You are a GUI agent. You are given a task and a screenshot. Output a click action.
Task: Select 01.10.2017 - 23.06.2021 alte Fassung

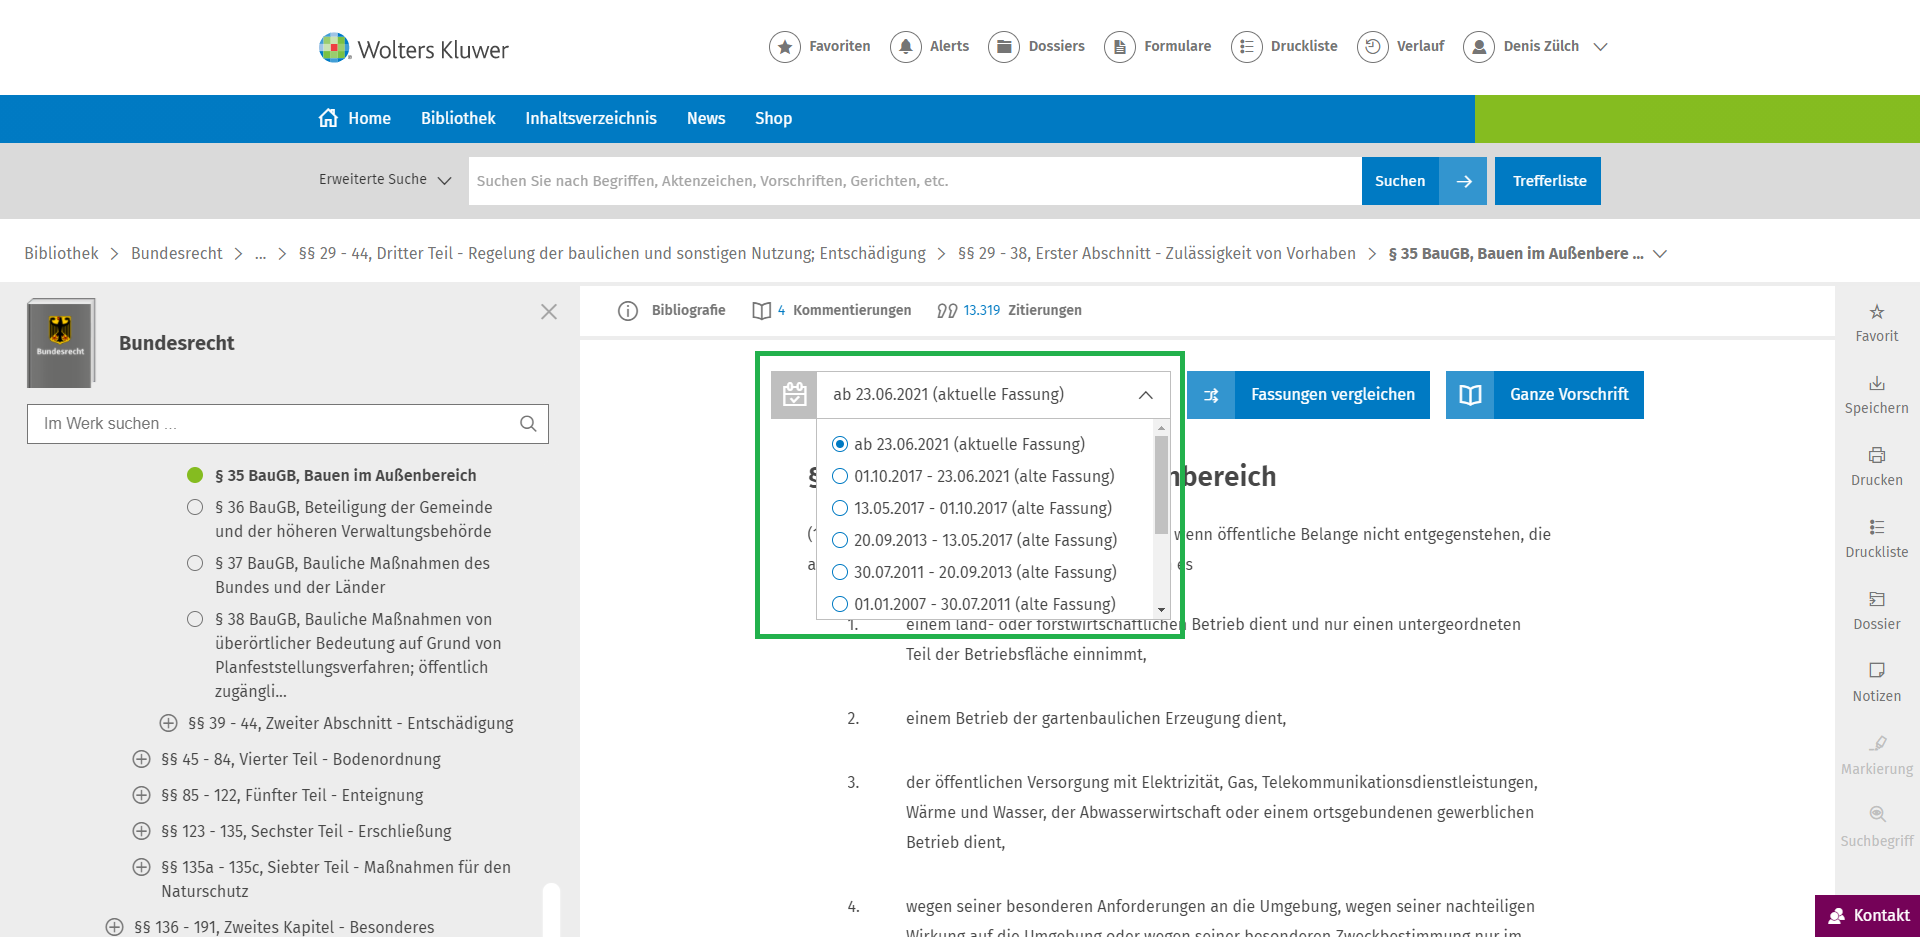(x=840, y=477)
